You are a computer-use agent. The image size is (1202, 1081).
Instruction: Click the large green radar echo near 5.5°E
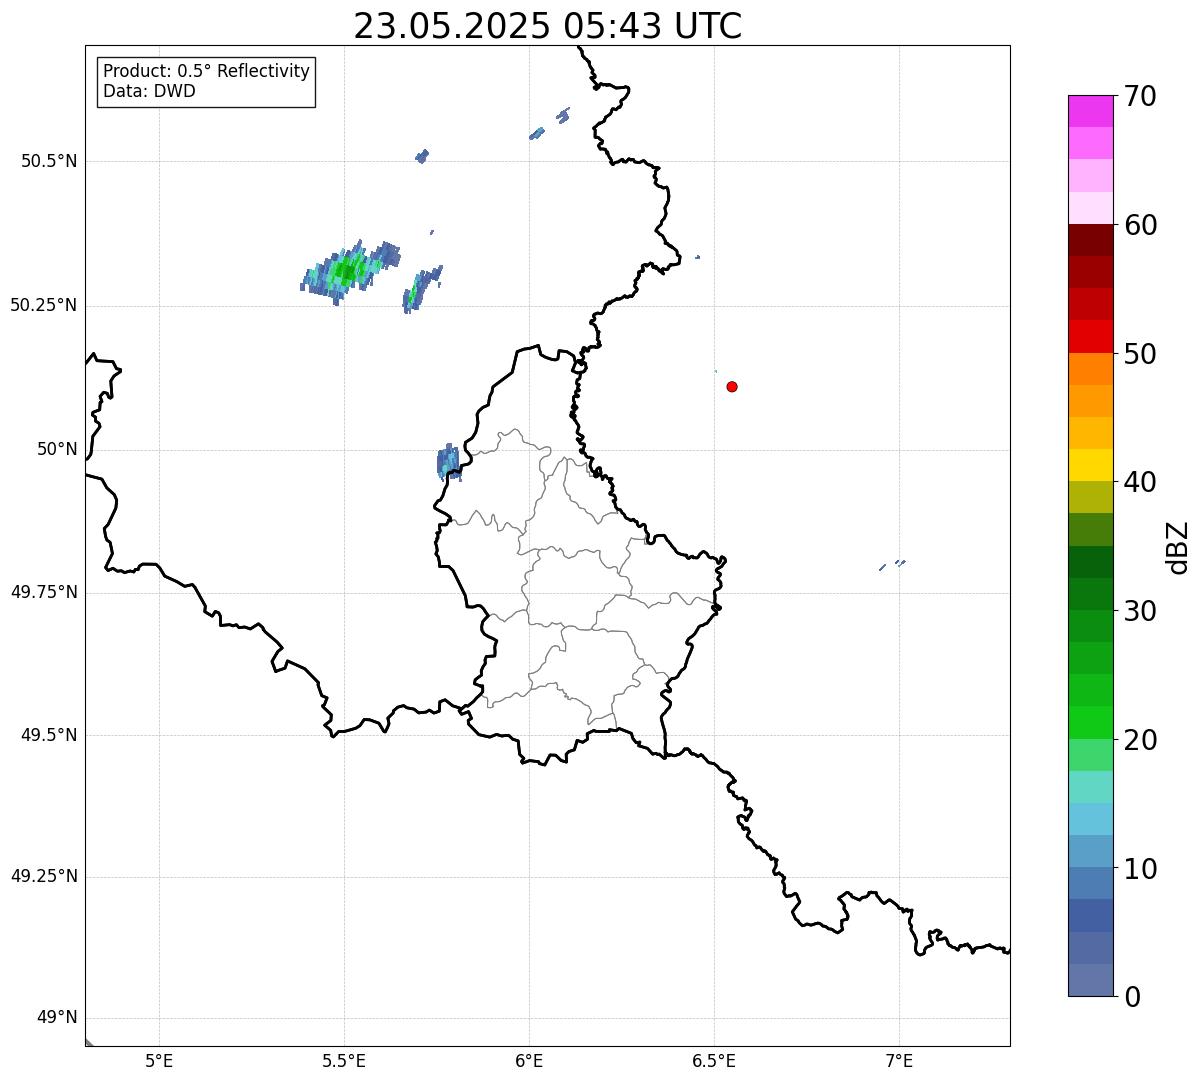point(349,270)
